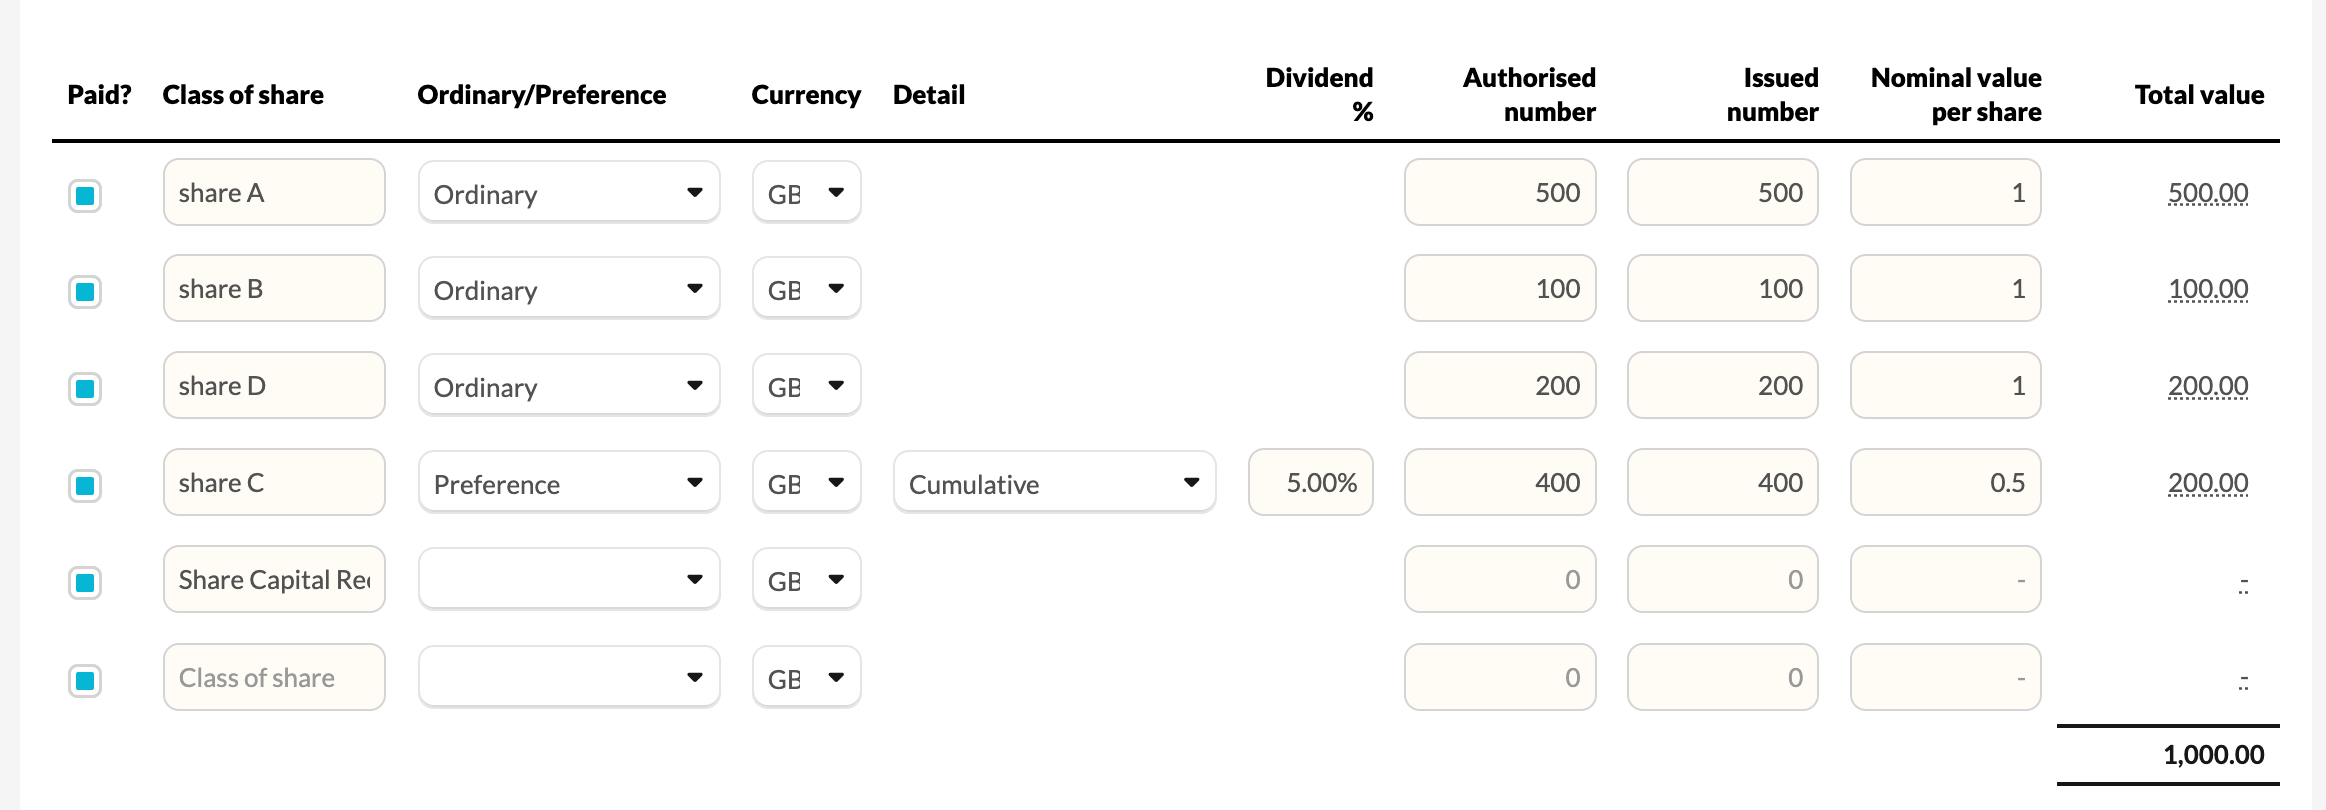This screenshot has width=2326, height=810.
Task: Open currency dropdown for share D
Action: tap(806, 386)
